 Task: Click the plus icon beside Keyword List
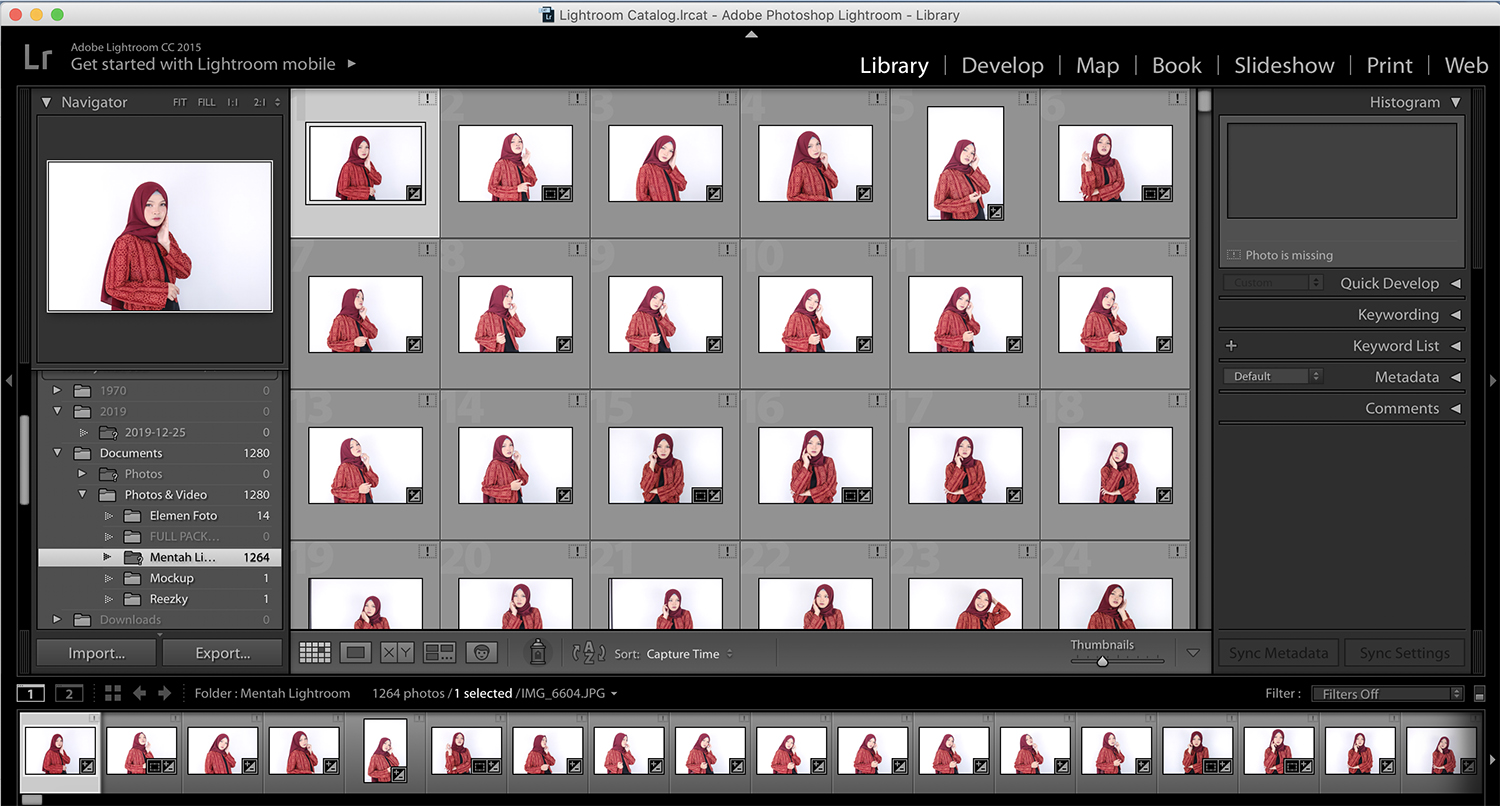click(1231, 346)
